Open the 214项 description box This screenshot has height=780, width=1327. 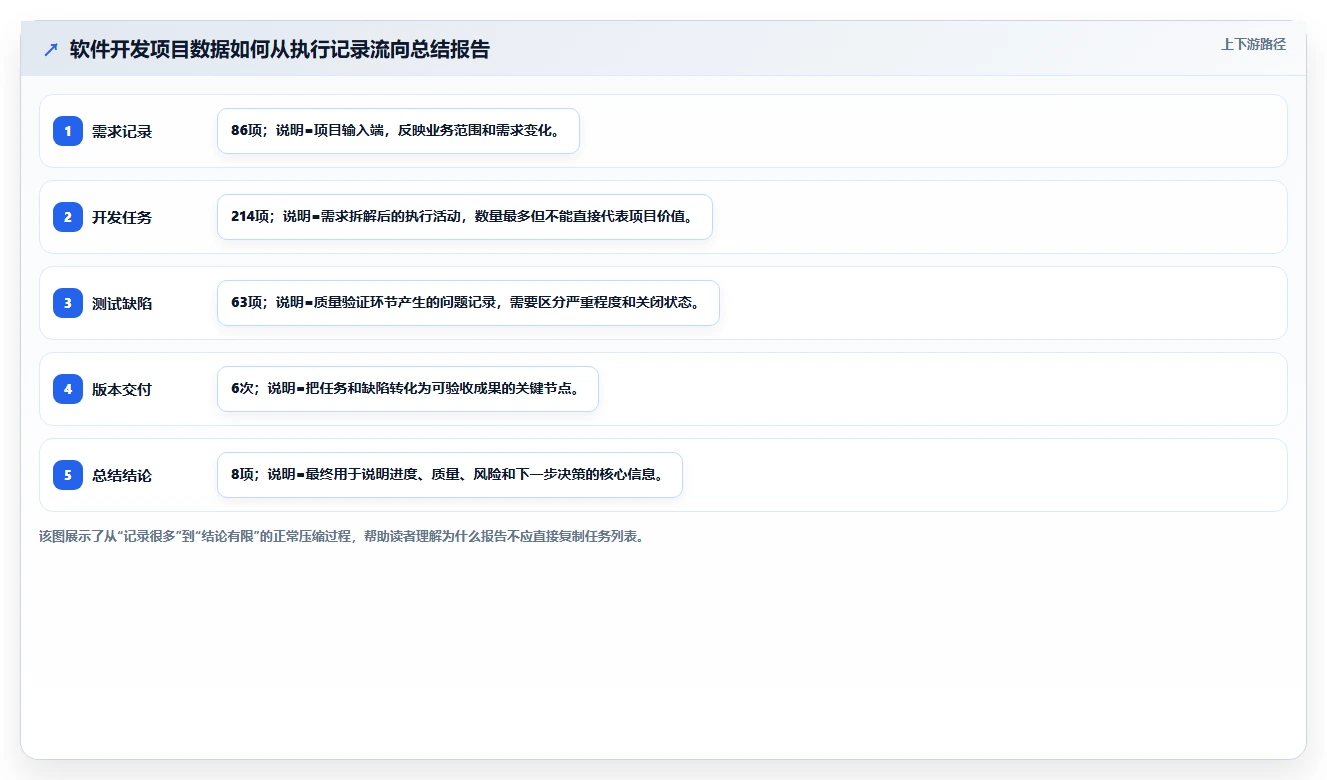(x=465, y=217)
